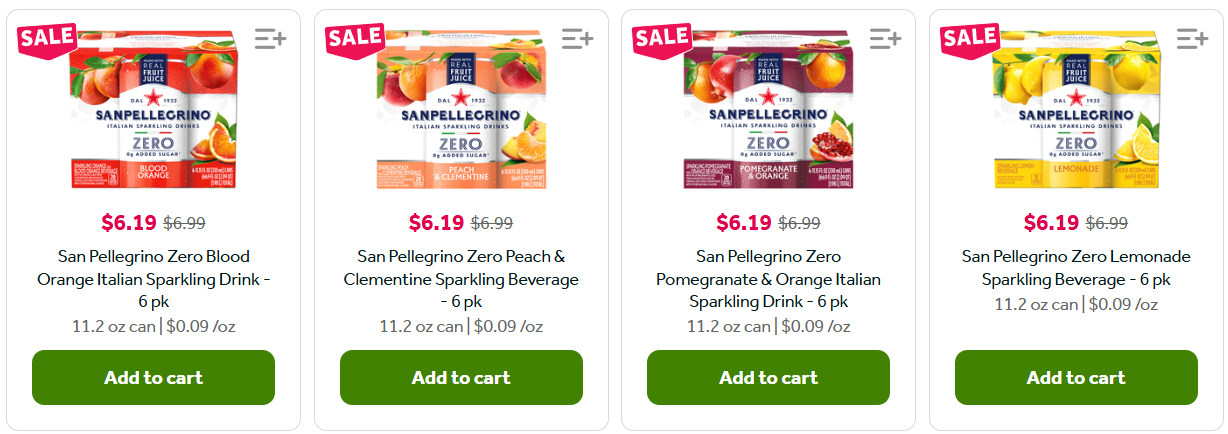Image resolution: width=1228 pixels, height=434 pixels.
Task: Add Blood Orange sparkling drink to cart
Action: click(153, 377)
